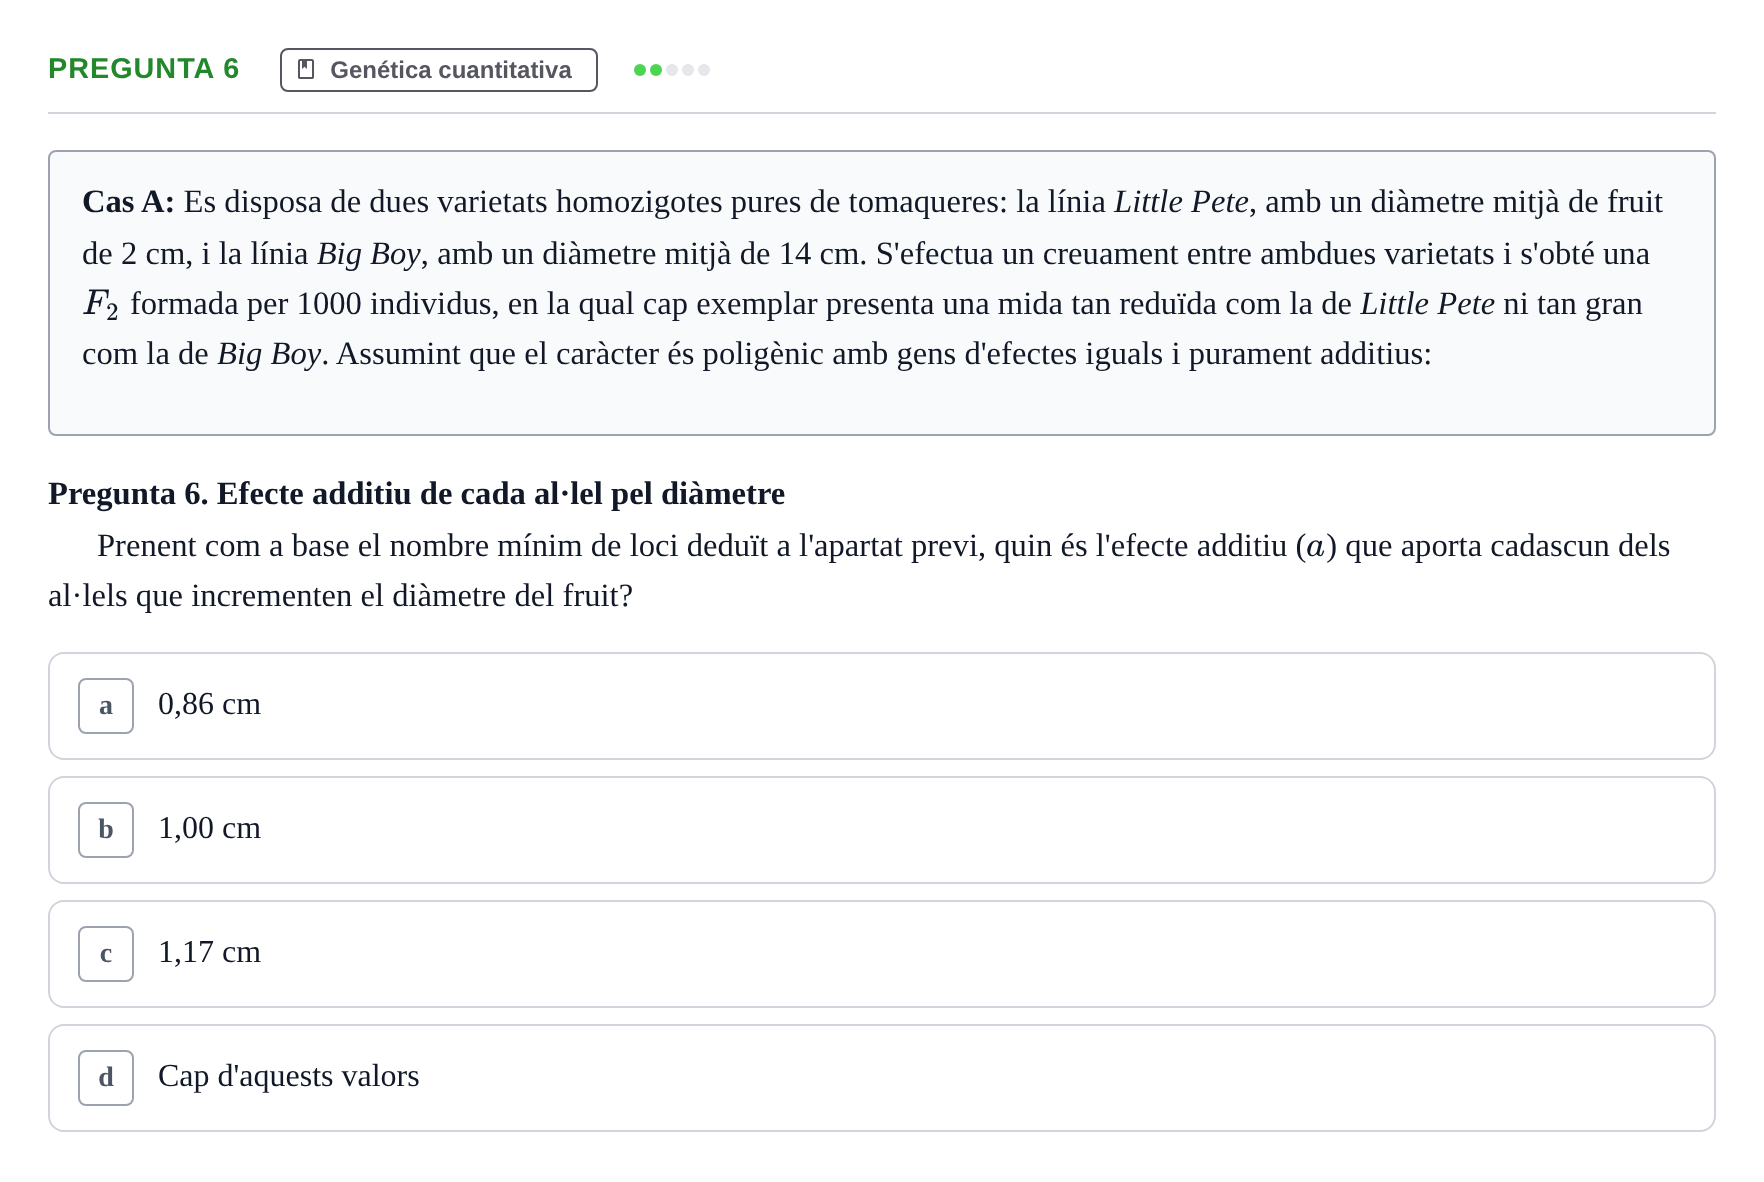Click the letter box labeled a
The height and width of the screenshot is (1182, 1764).
click(106, 706)
